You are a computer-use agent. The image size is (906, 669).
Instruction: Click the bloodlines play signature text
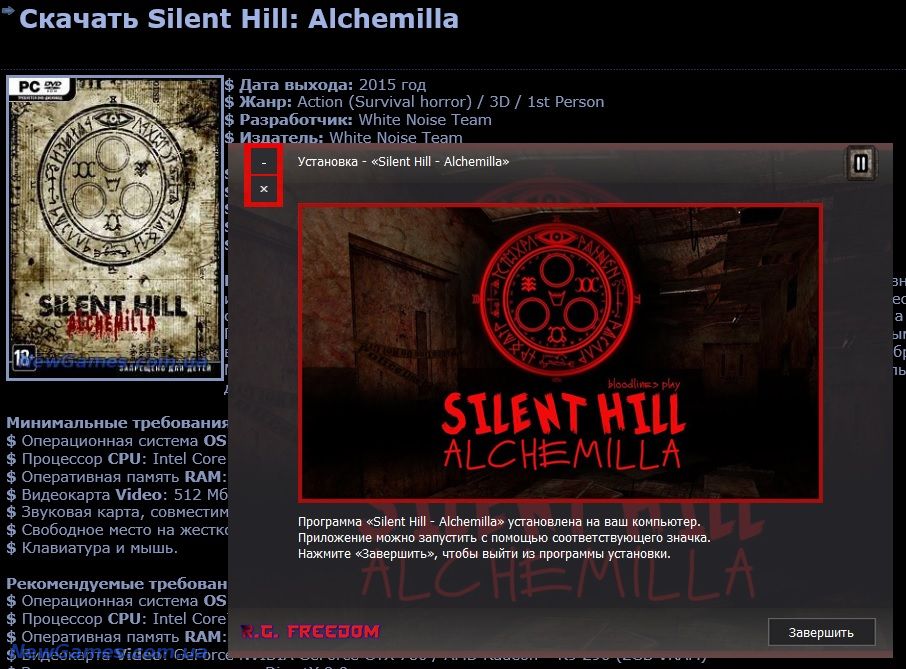click(643, 384)
